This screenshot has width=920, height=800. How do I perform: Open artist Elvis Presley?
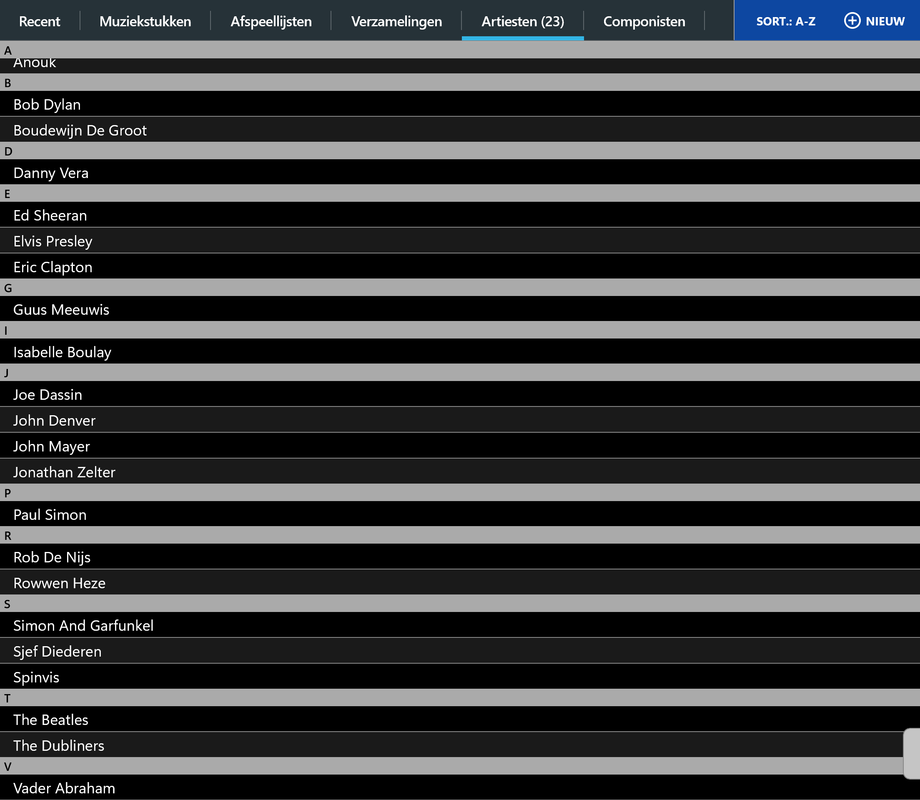click(x=460, y=241)
